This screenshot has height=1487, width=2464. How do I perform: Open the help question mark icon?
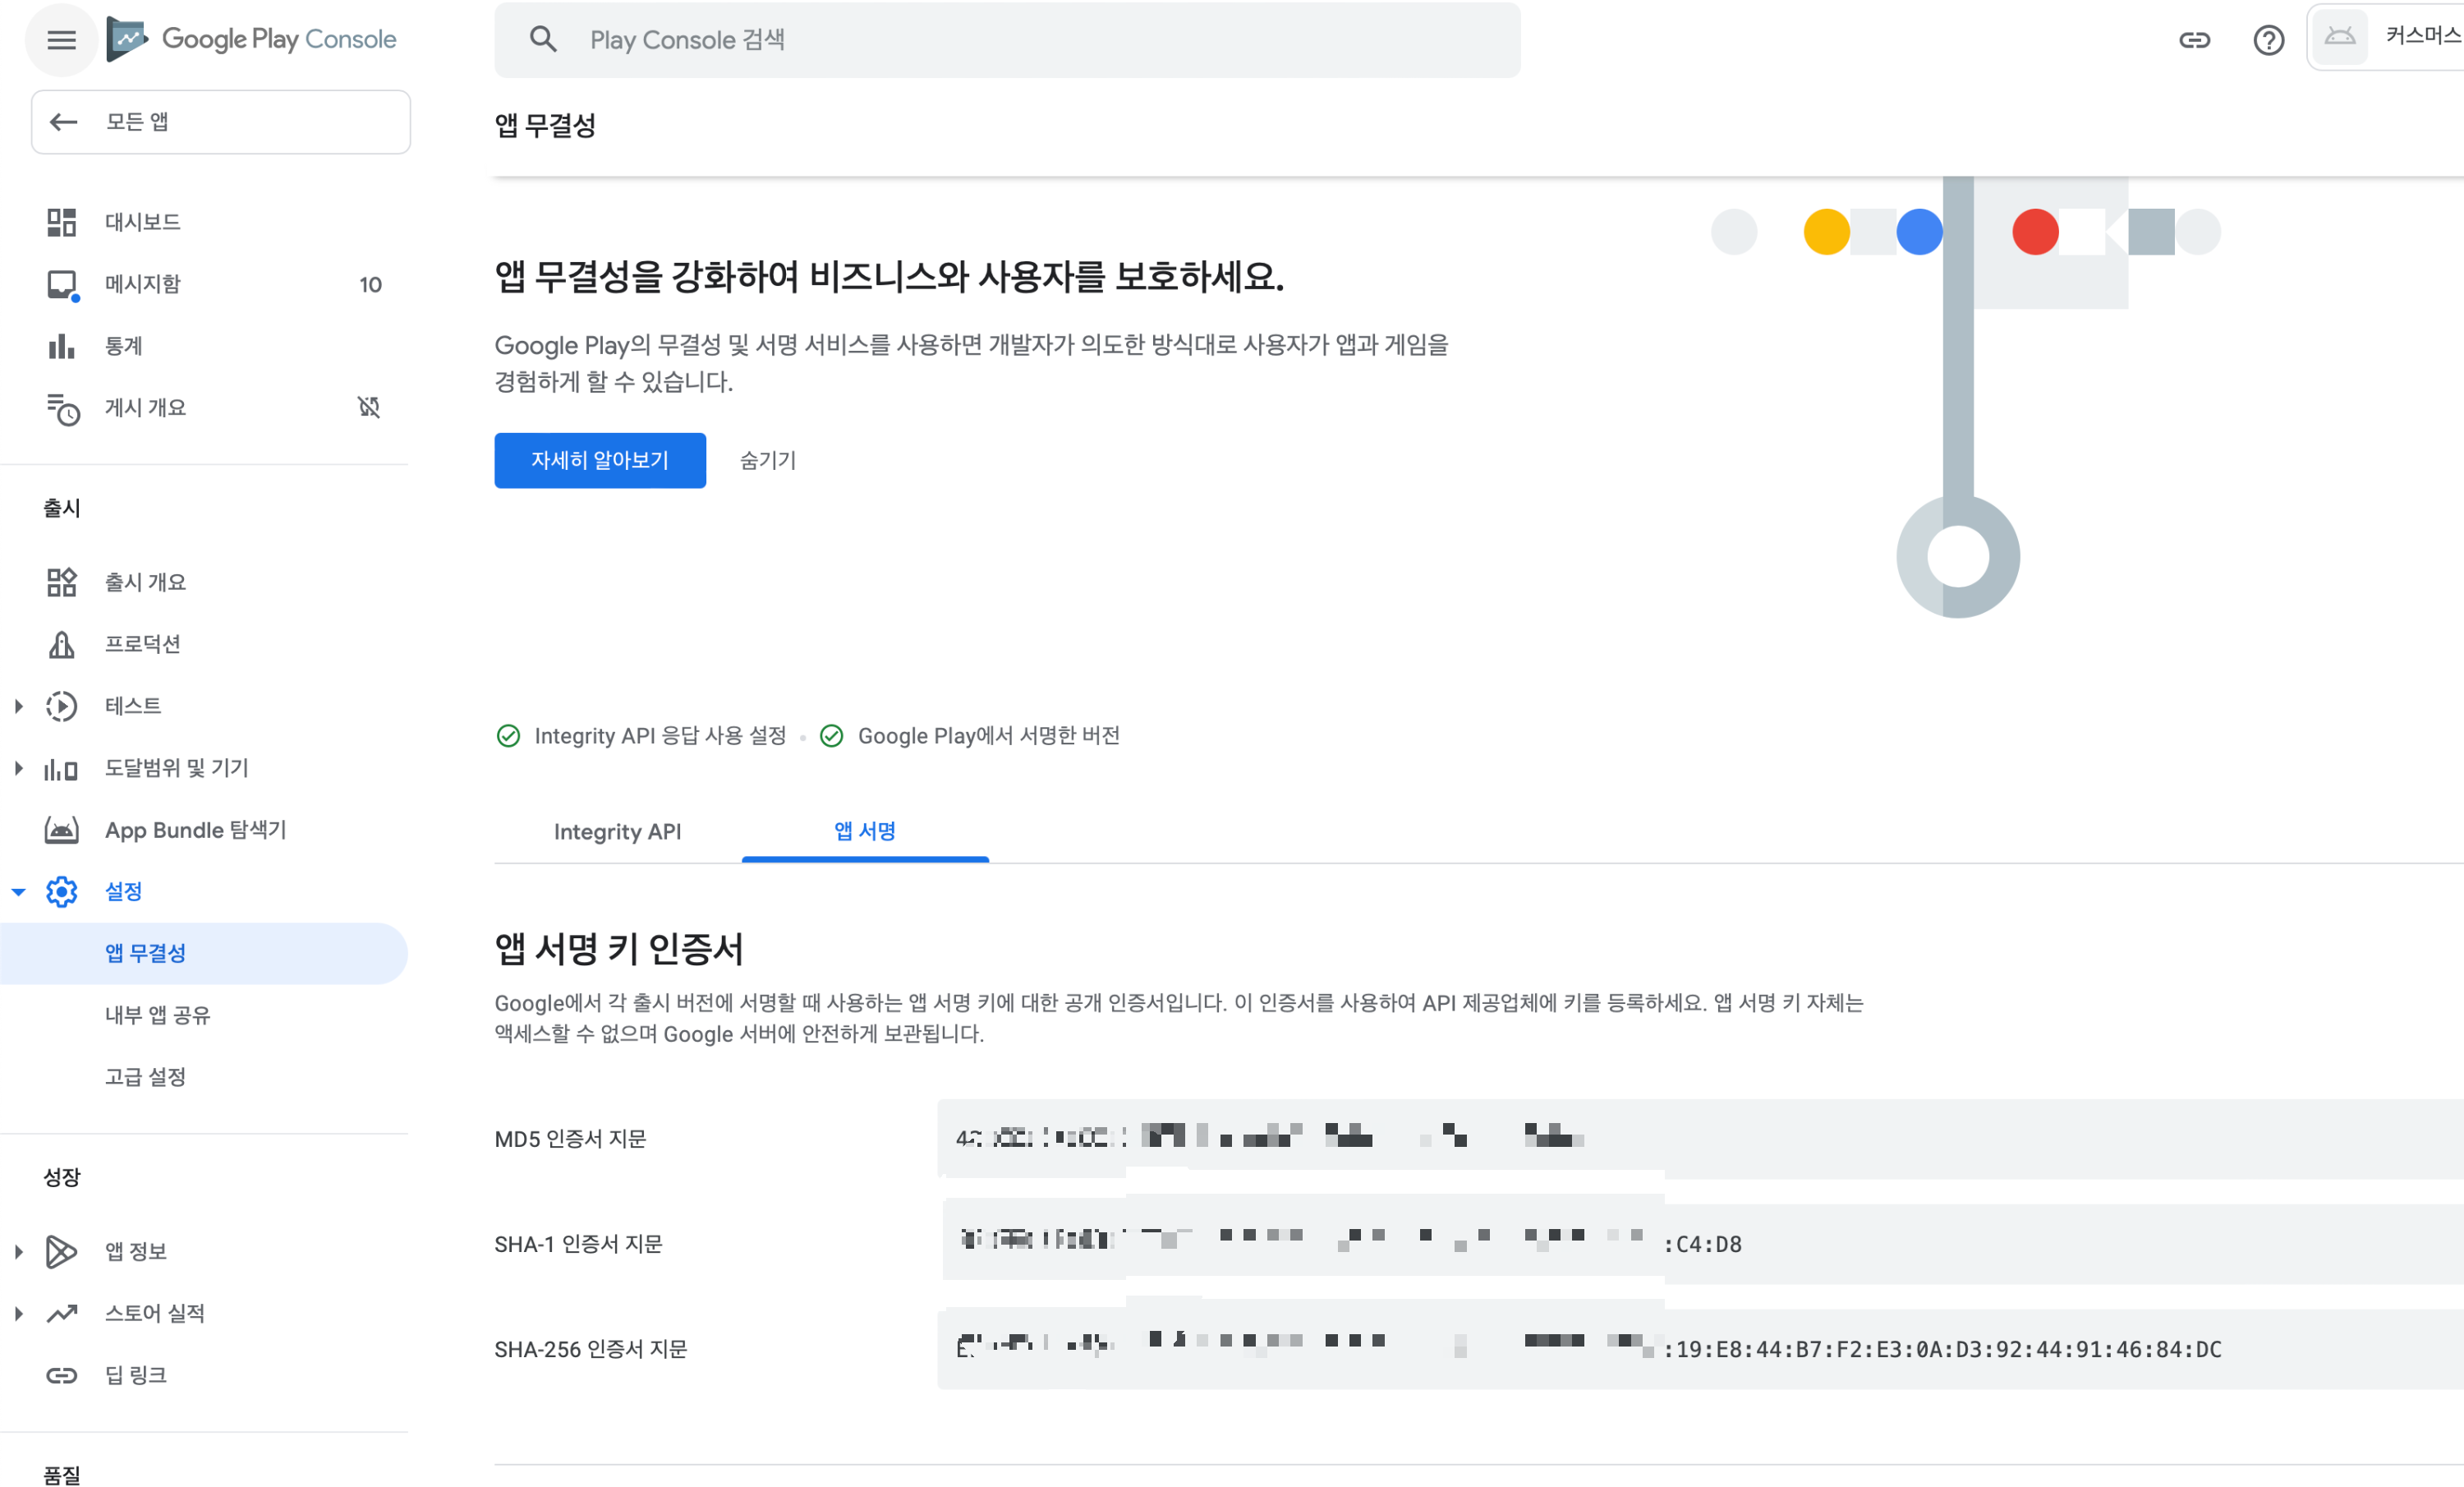[2268, 40]
